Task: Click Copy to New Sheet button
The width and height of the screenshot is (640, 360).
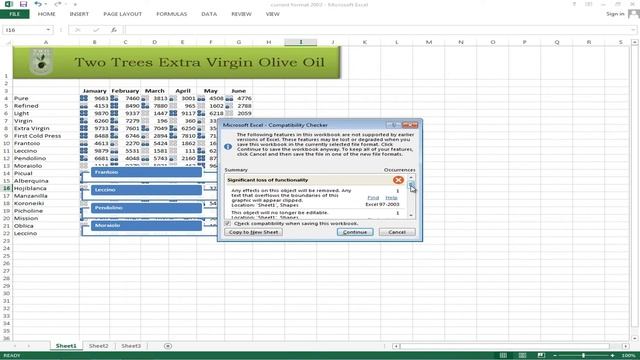Action: pos(253,232)
